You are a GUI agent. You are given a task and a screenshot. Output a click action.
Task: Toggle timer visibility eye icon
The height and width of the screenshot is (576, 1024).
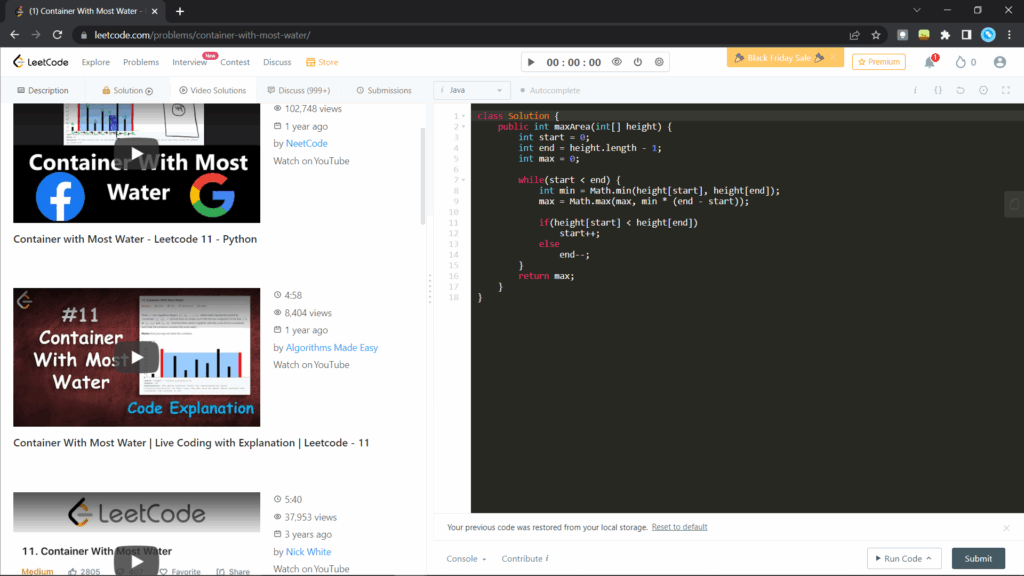click(x=616, y=62)
